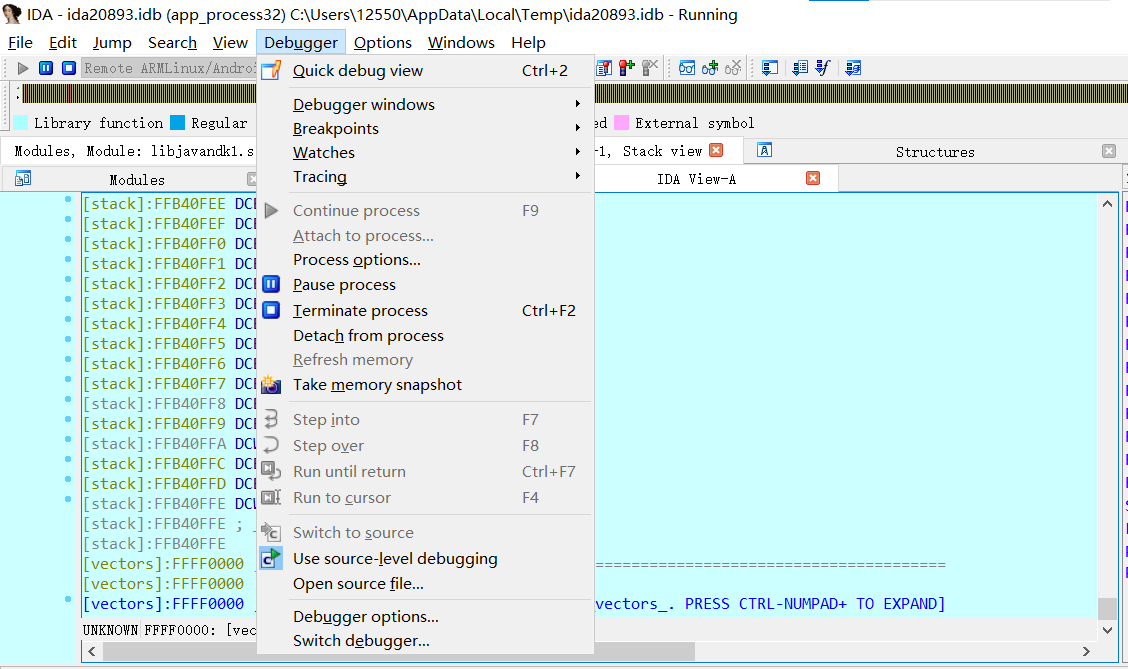Open the Search menu
This screenshot has height=669, width=1128.
point(173,42)
